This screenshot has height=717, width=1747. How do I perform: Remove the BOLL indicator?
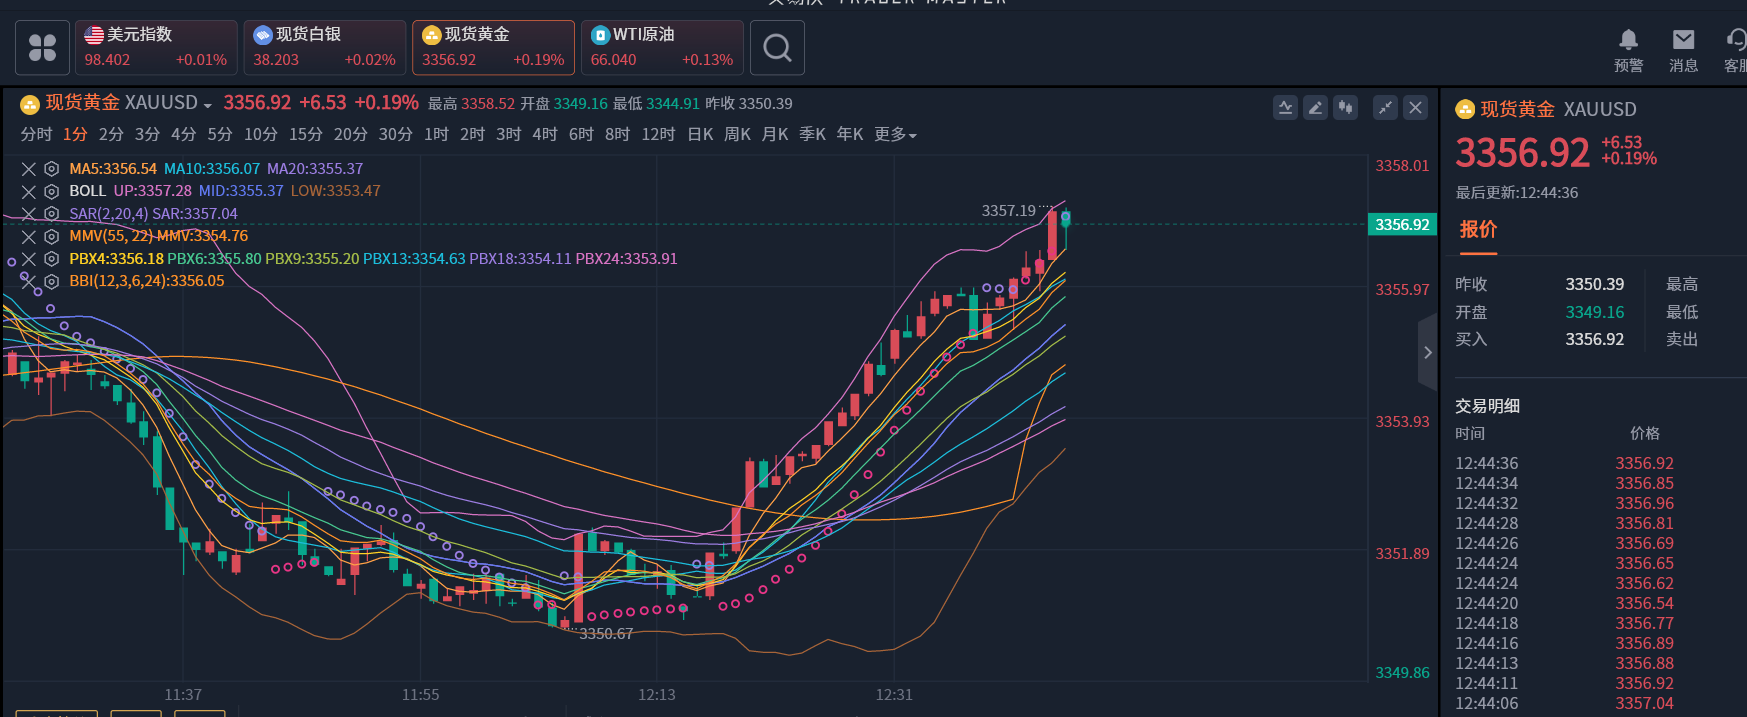click(x=28, y=191)
